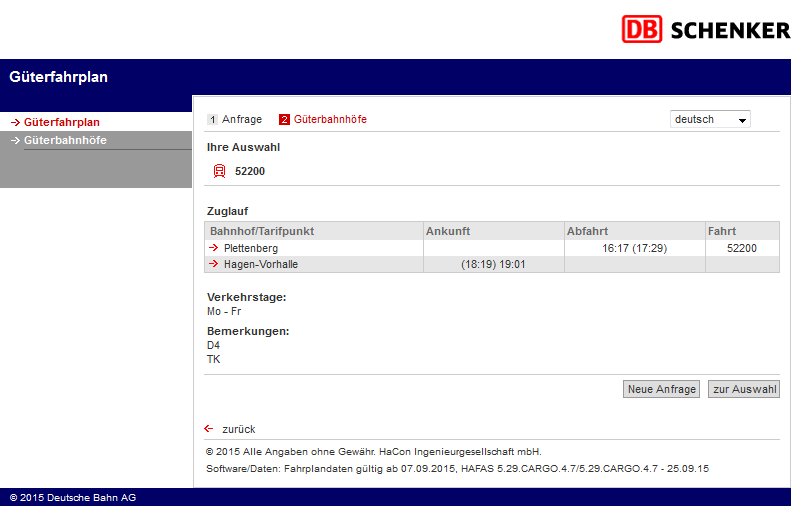This screenshot has width=795, height=512.
Task: Click the DB Schenker logo
Action: pyautogui.click(x=706, y=29)
